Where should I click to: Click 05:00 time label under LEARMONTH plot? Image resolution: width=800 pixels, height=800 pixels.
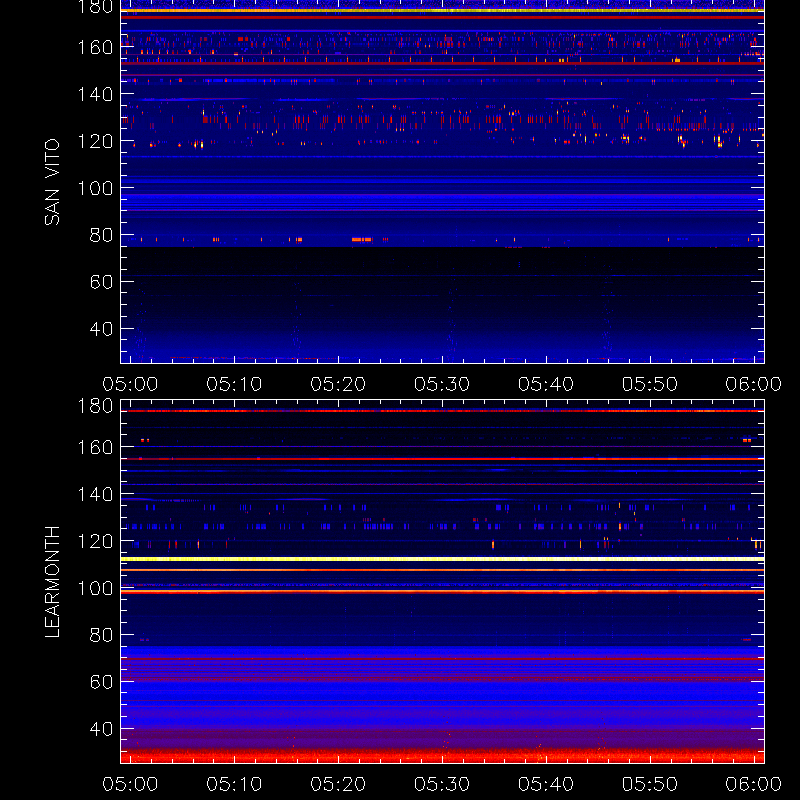tap(130, 784)
